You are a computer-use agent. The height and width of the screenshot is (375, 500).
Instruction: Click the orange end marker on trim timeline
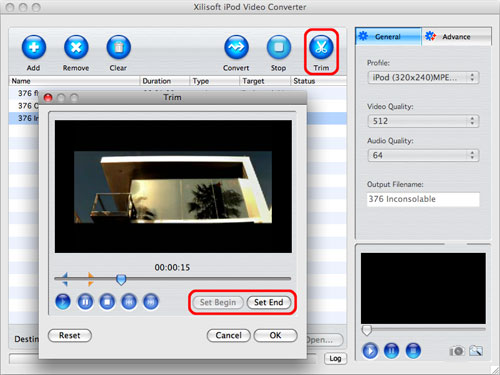point(91,279)
